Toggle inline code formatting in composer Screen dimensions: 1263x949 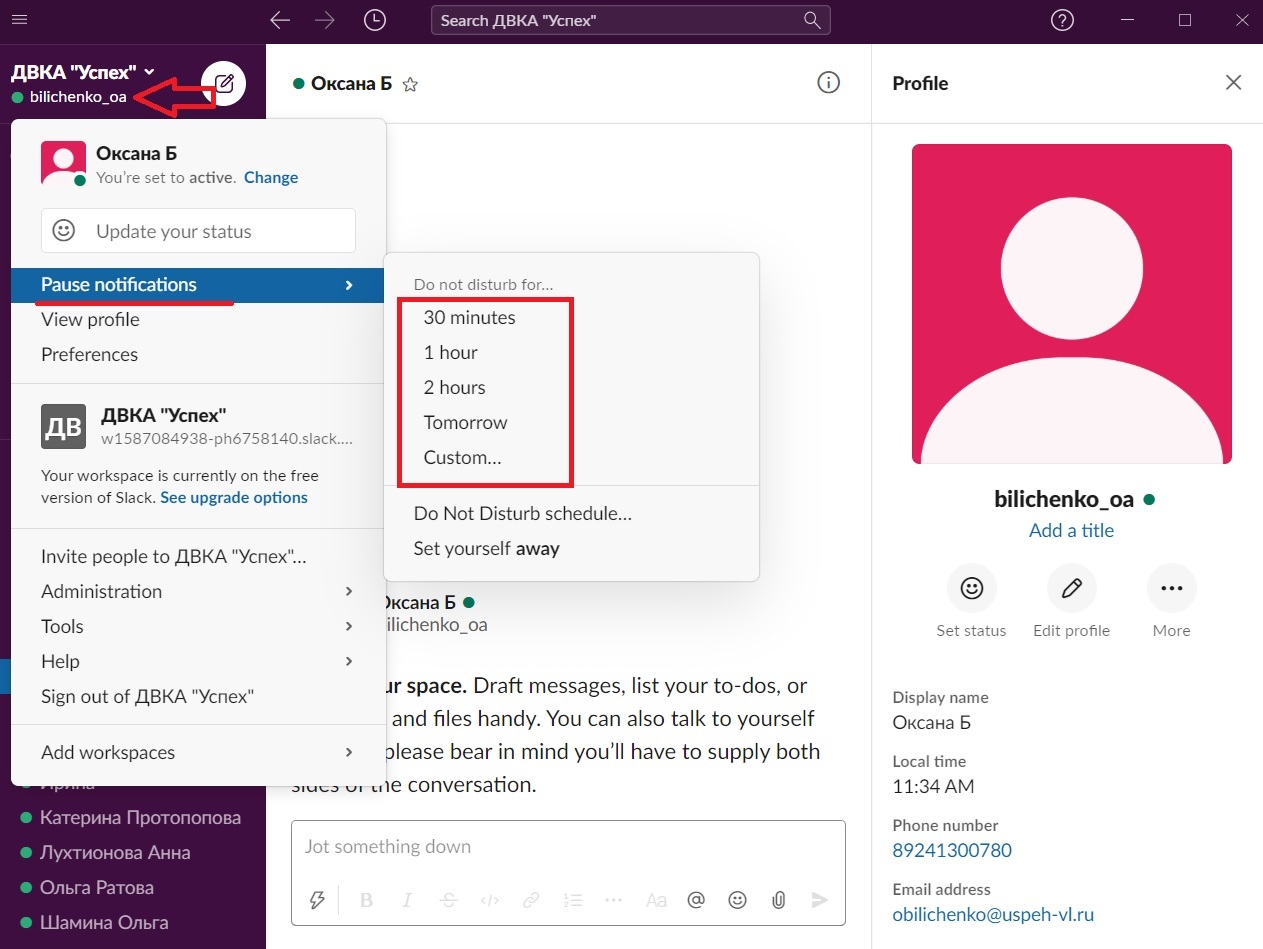click(489, 900)
